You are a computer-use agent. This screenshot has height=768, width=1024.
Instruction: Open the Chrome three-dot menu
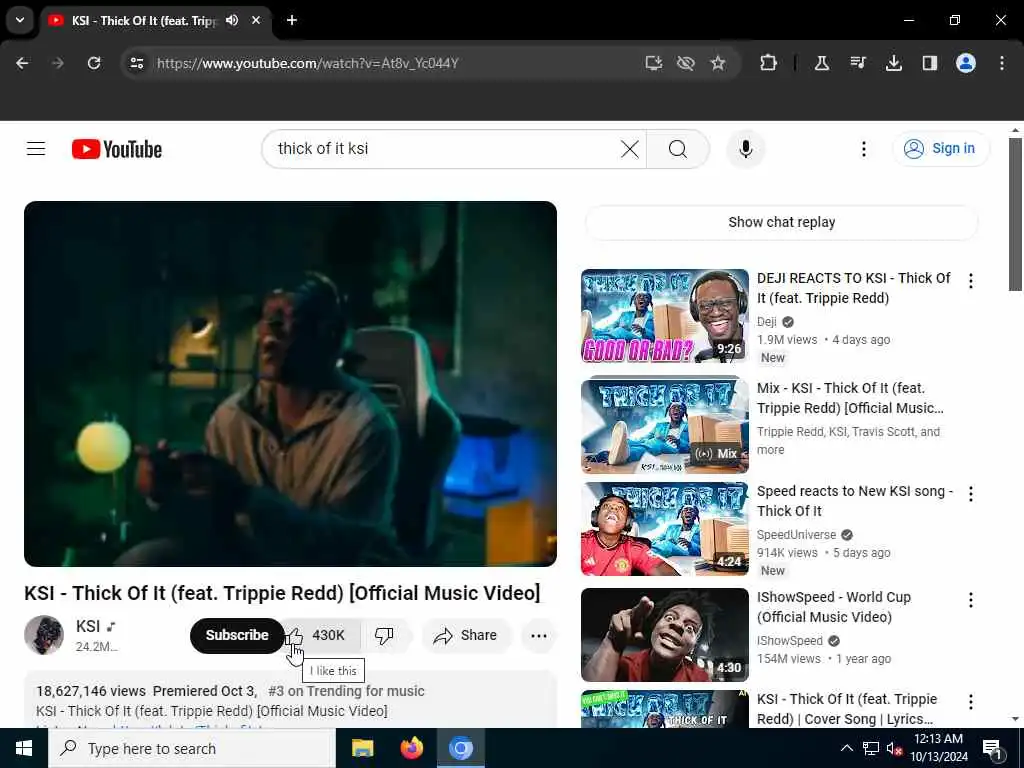[1002, 63]
